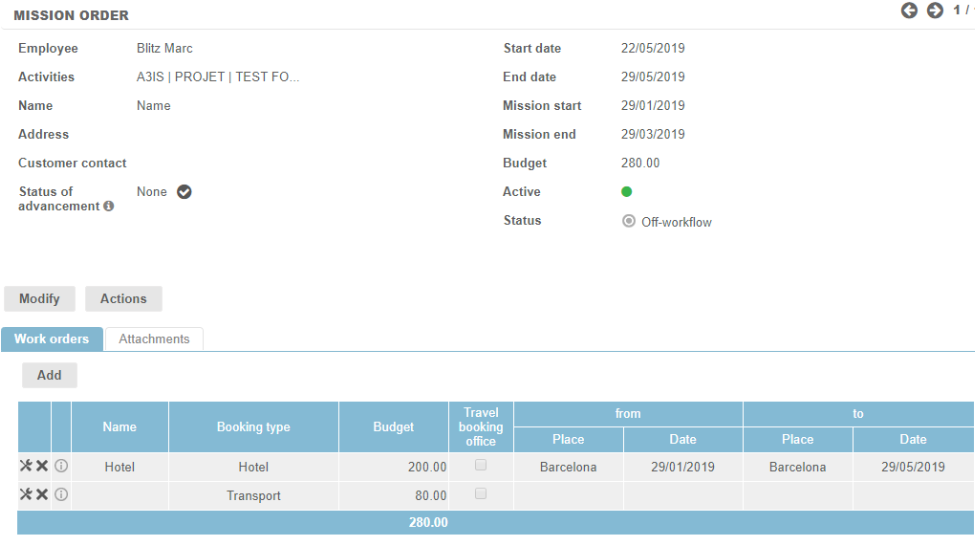The height and width of the screenshot is (537, 975).
Task: Go to the previous mission order record
Action: pos(909,11)
